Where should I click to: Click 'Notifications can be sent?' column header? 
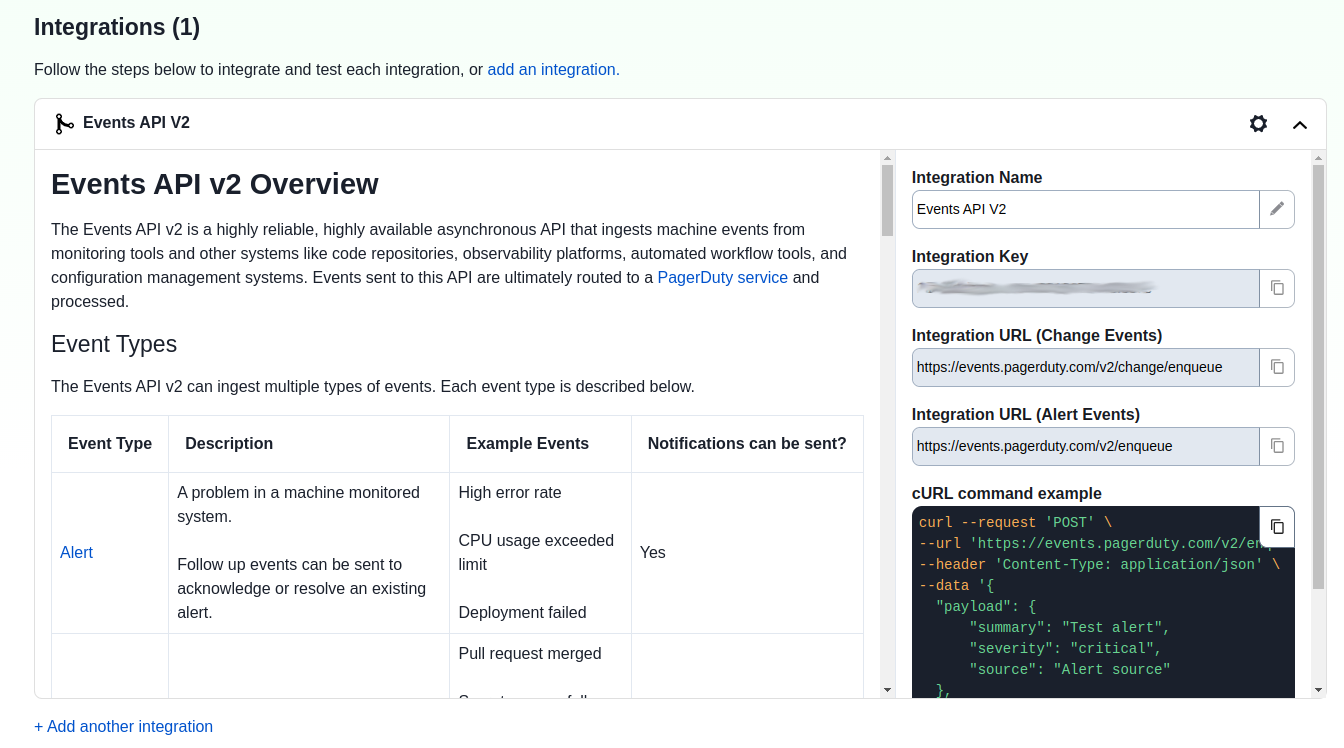pyautogui.click(x=747, y=444)
